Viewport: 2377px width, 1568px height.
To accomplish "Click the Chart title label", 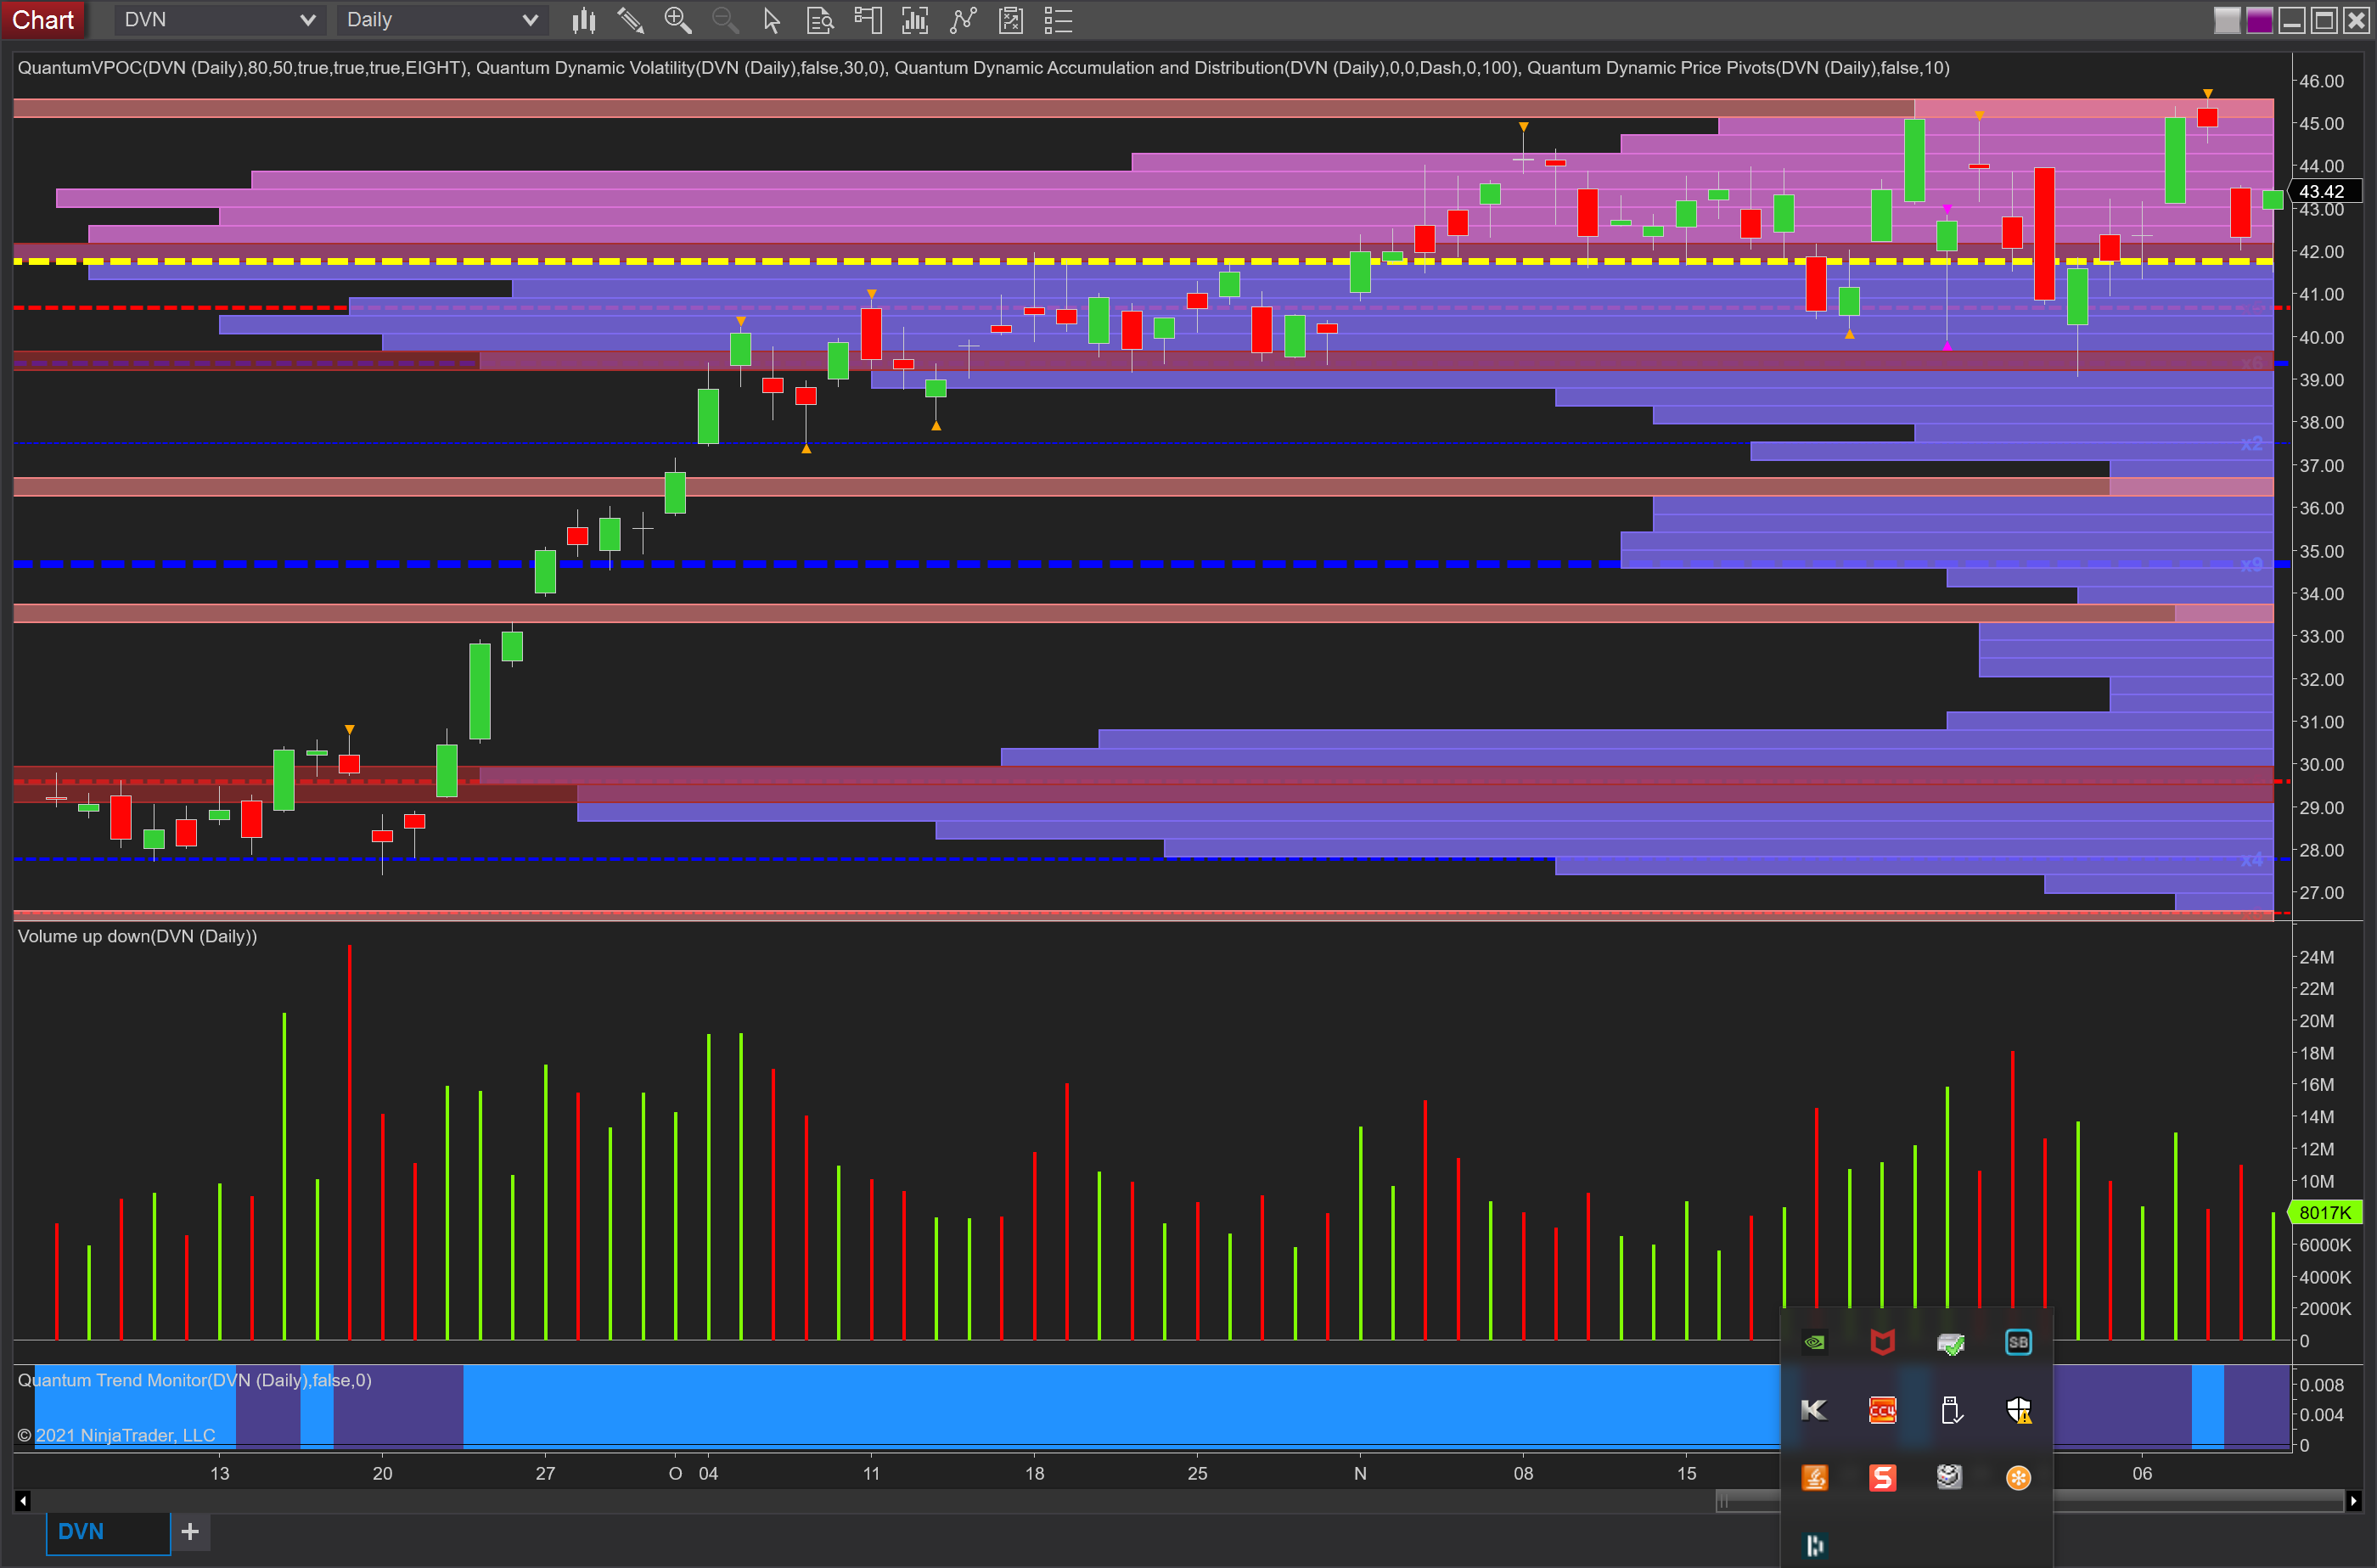I will [x=43, y=20].
